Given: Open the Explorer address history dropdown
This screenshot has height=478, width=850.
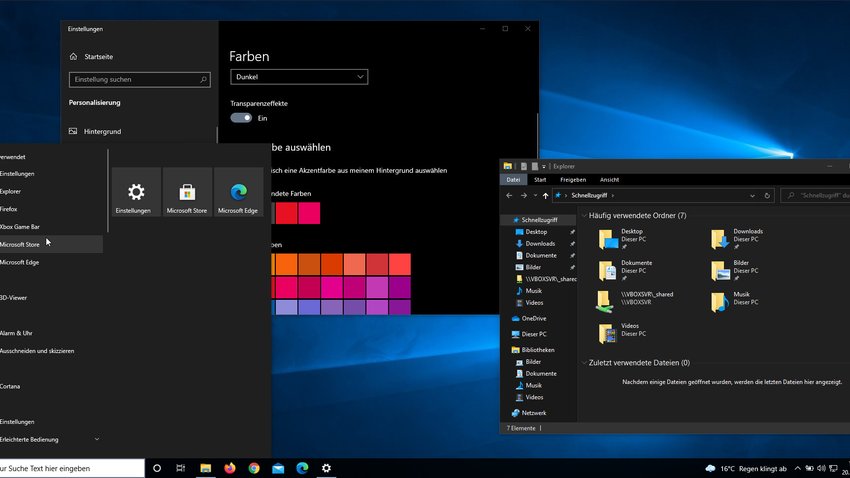Looking at the screenshot, I should pos(752,196).
